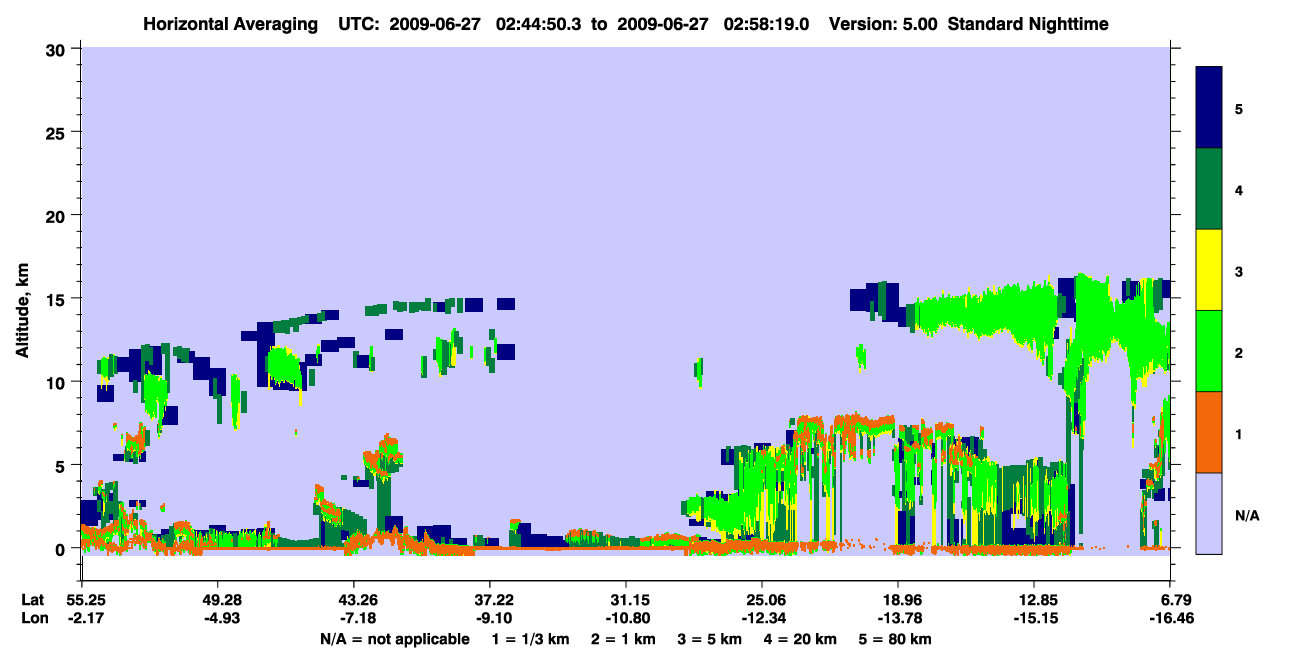Click the yellow colorbar segment labeled 3
The image size is (1300, 667).
click(x=1209, y=270)
